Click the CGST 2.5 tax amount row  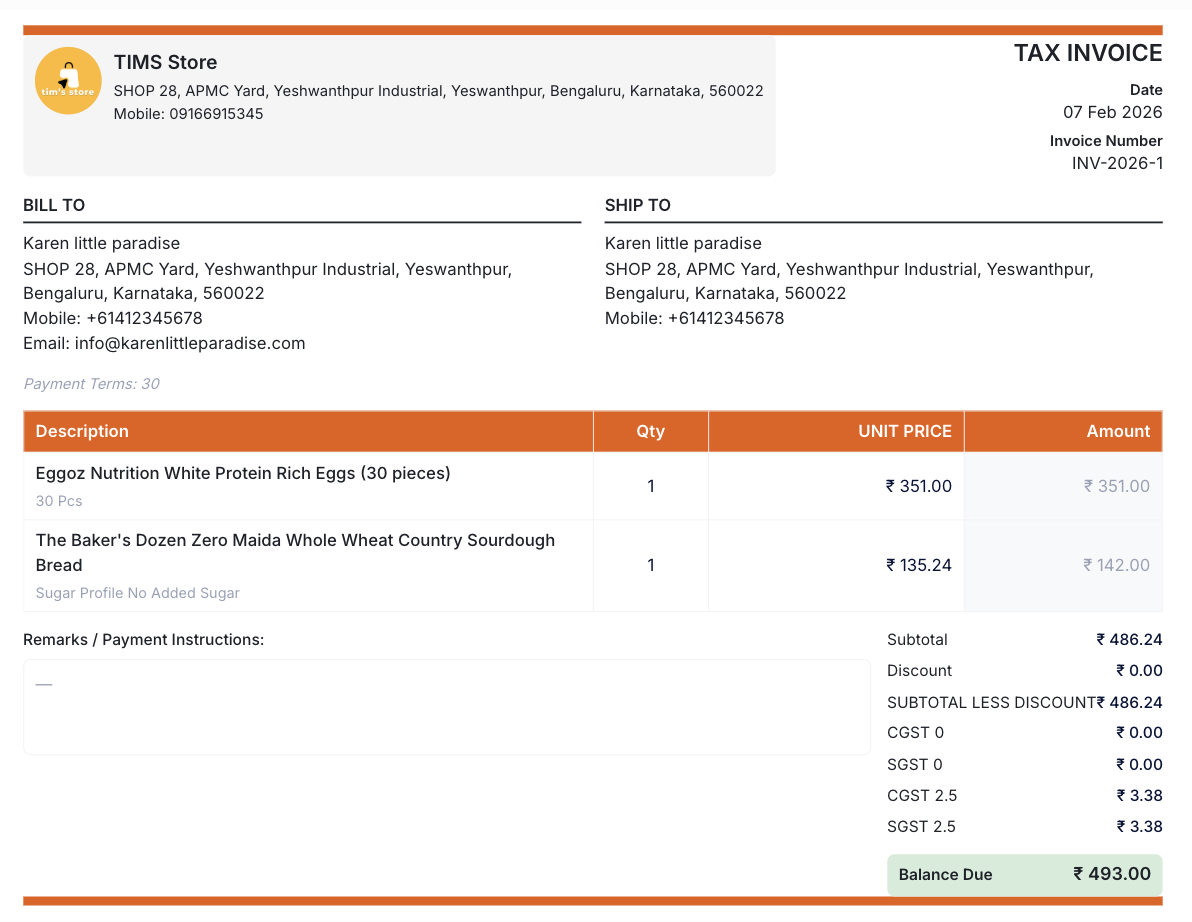coord(1024,796)
